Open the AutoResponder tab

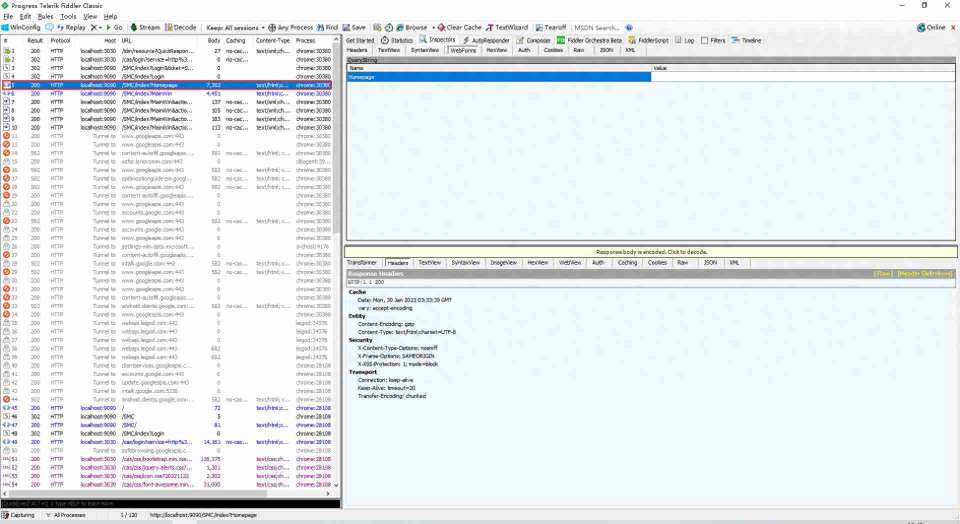pyautogui.click(x=486, y=40)
